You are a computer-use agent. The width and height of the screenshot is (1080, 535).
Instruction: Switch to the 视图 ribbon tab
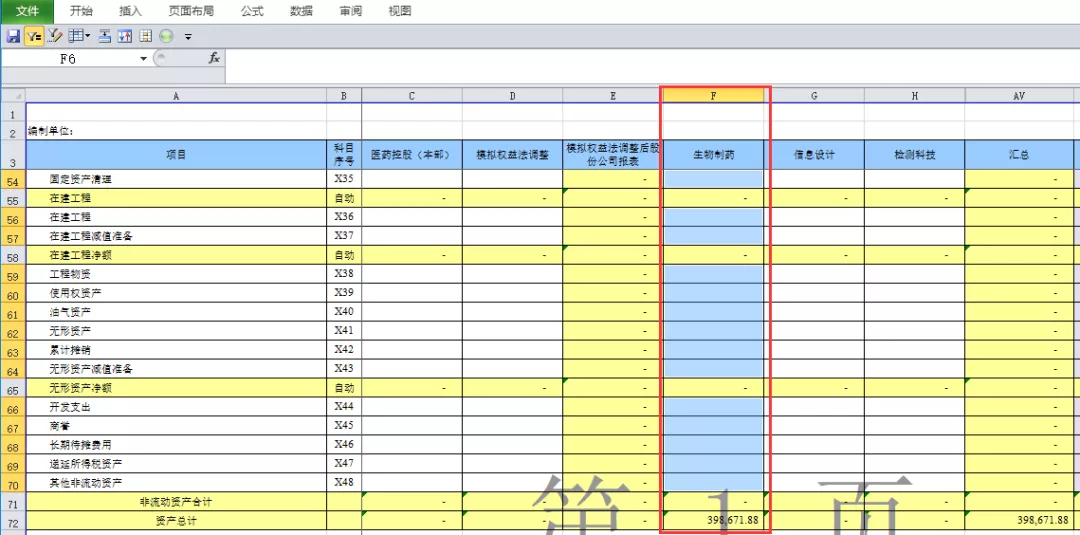tap(399, 11)
